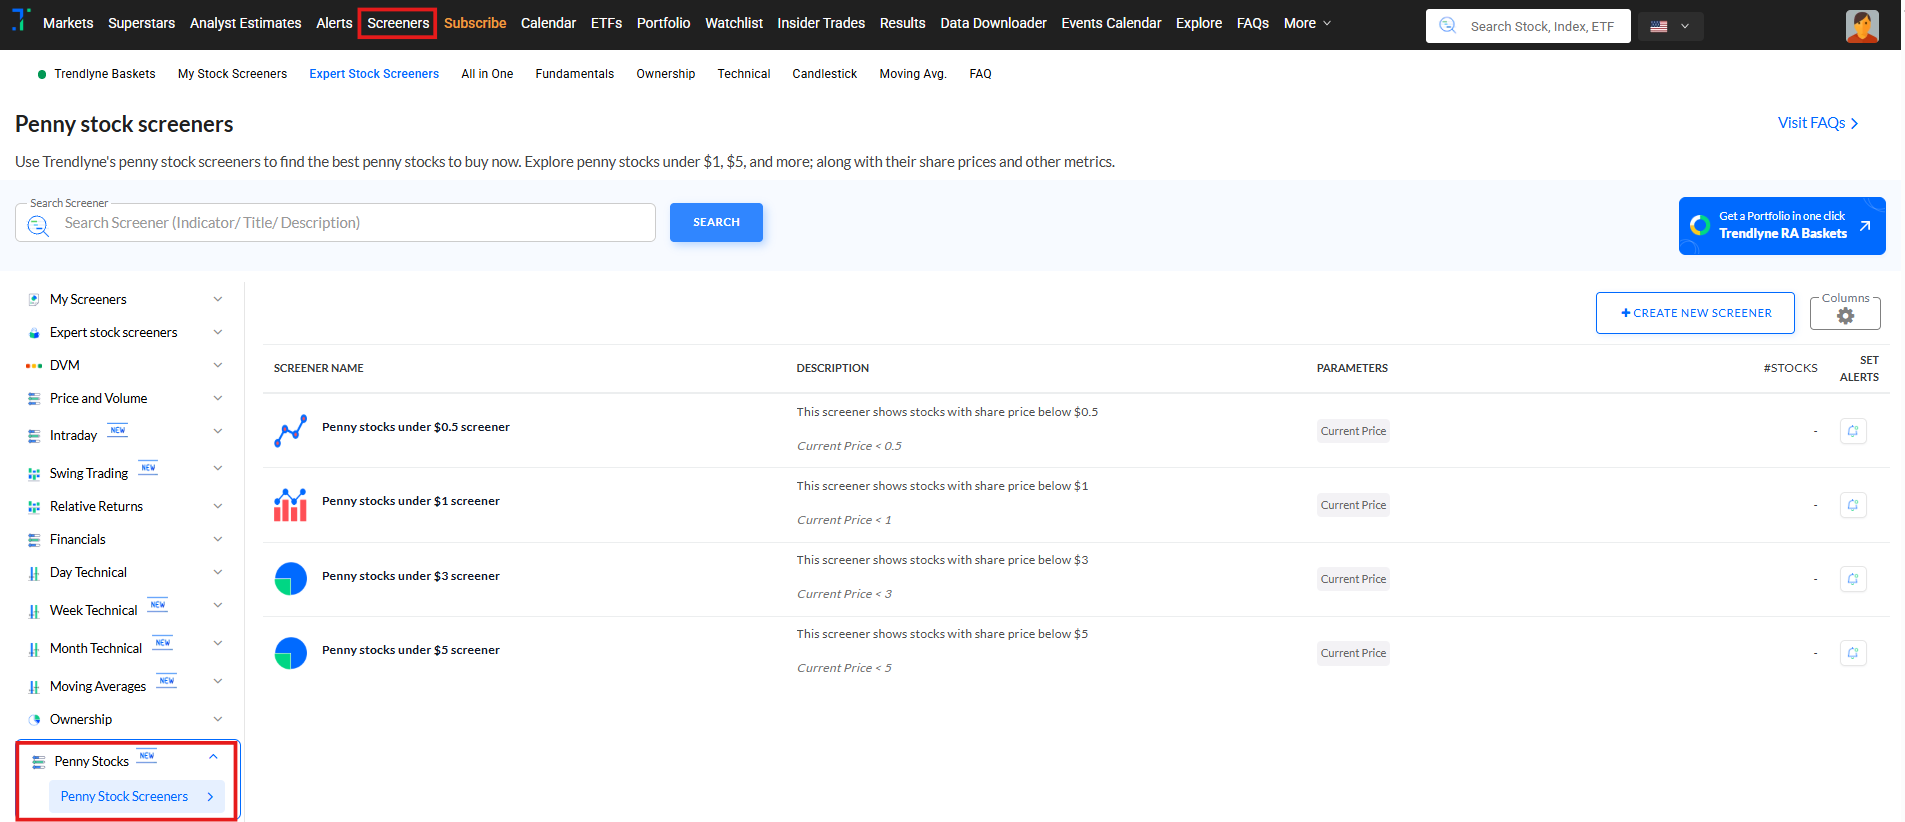Open the country flag dropdown
The width and height of the screenshot is (1905, 822).
(x=1670, y=27)
